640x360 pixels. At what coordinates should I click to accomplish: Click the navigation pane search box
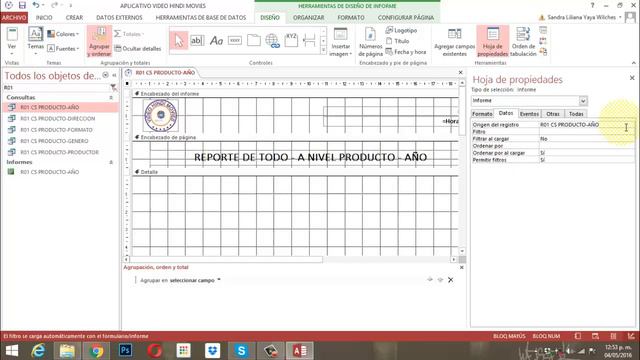[x=55, y=88]
